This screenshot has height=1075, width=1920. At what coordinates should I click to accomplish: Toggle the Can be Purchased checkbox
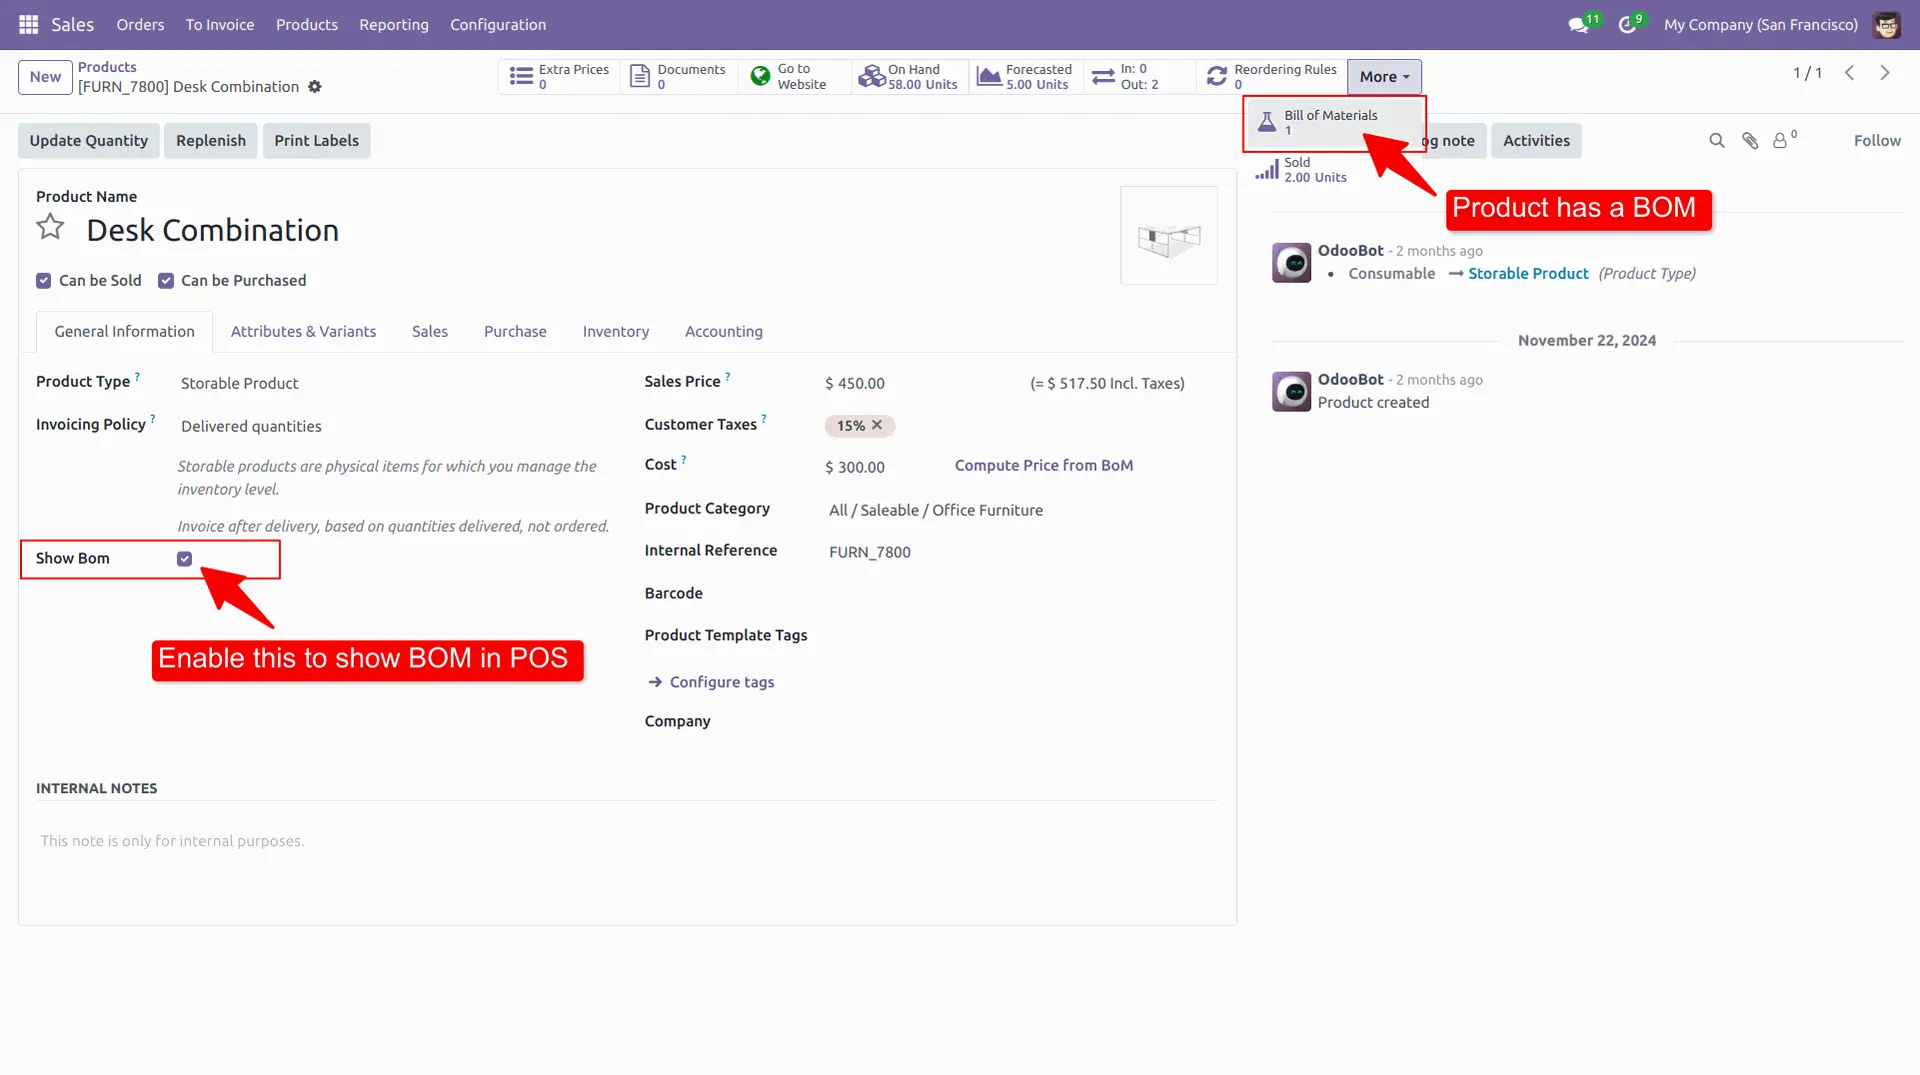(x=166, y=281)
